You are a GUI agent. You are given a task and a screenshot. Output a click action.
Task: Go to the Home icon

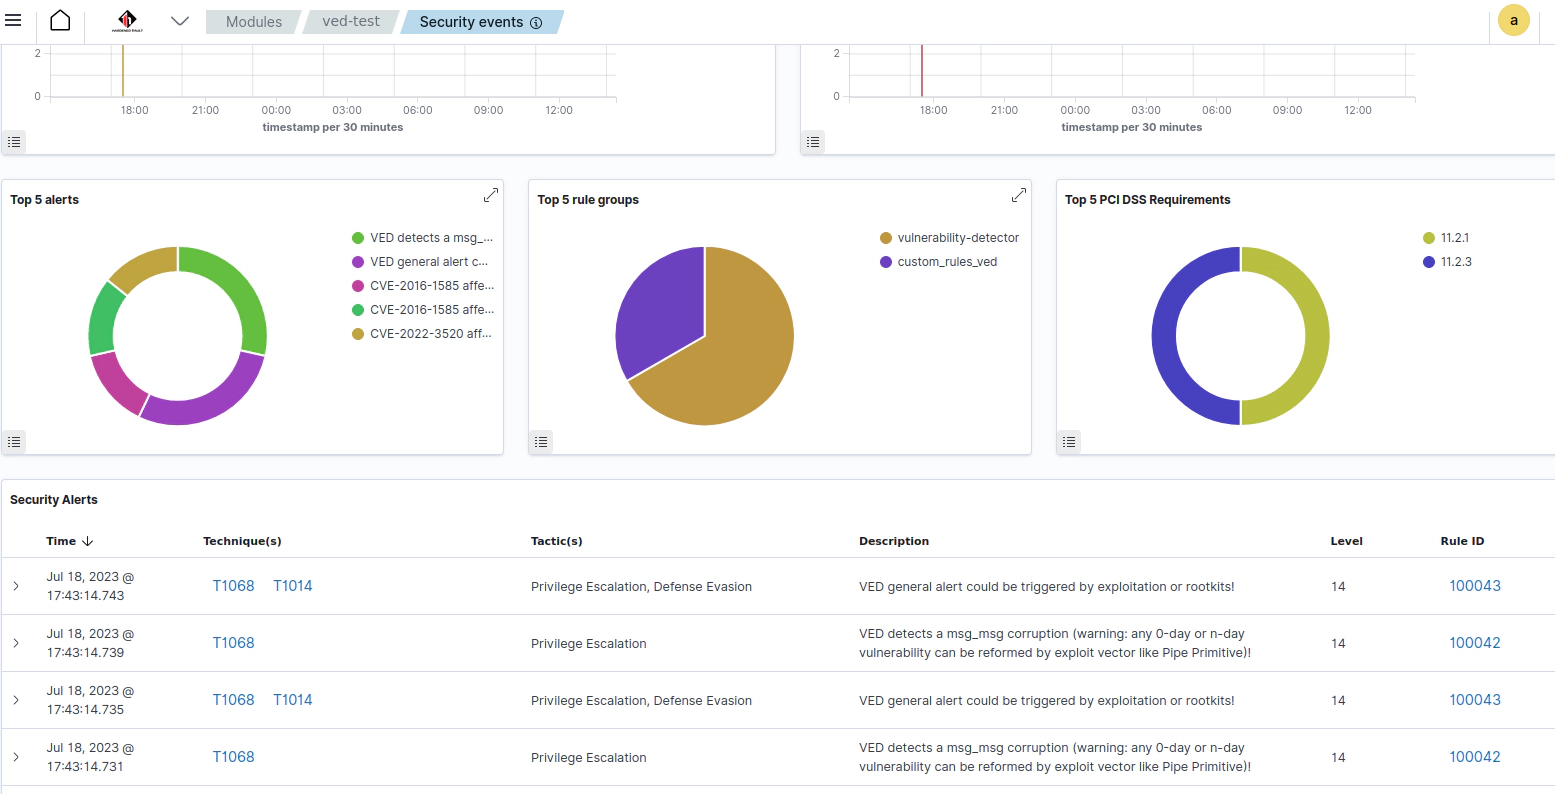(60, 20)
